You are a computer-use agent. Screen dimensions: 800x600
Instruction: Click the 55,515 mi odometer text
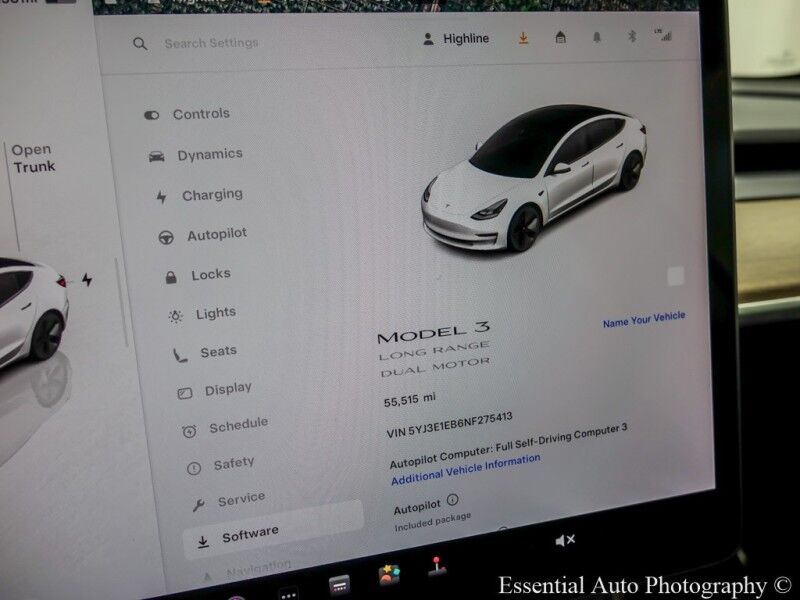(x=410, y=400)
